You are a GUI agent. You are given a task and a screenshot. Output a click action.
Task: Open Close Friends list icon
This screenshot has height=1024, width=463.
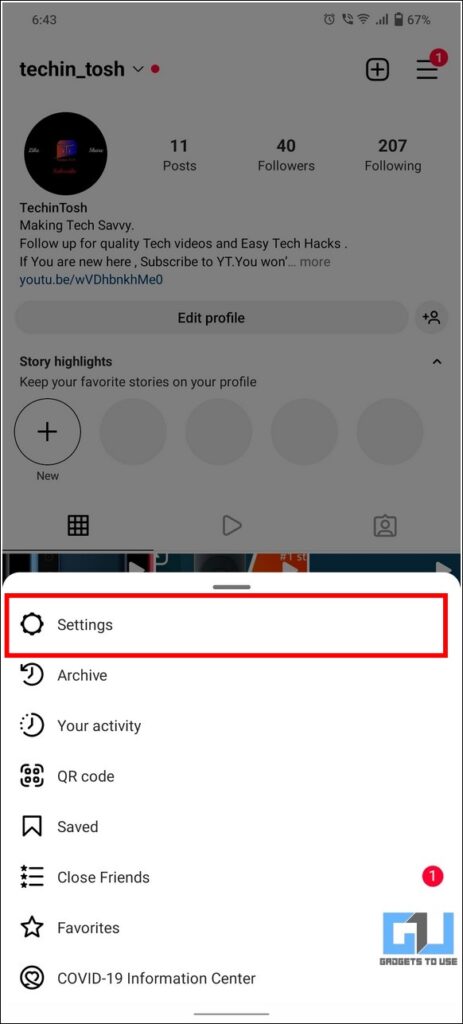click(31, 877)
